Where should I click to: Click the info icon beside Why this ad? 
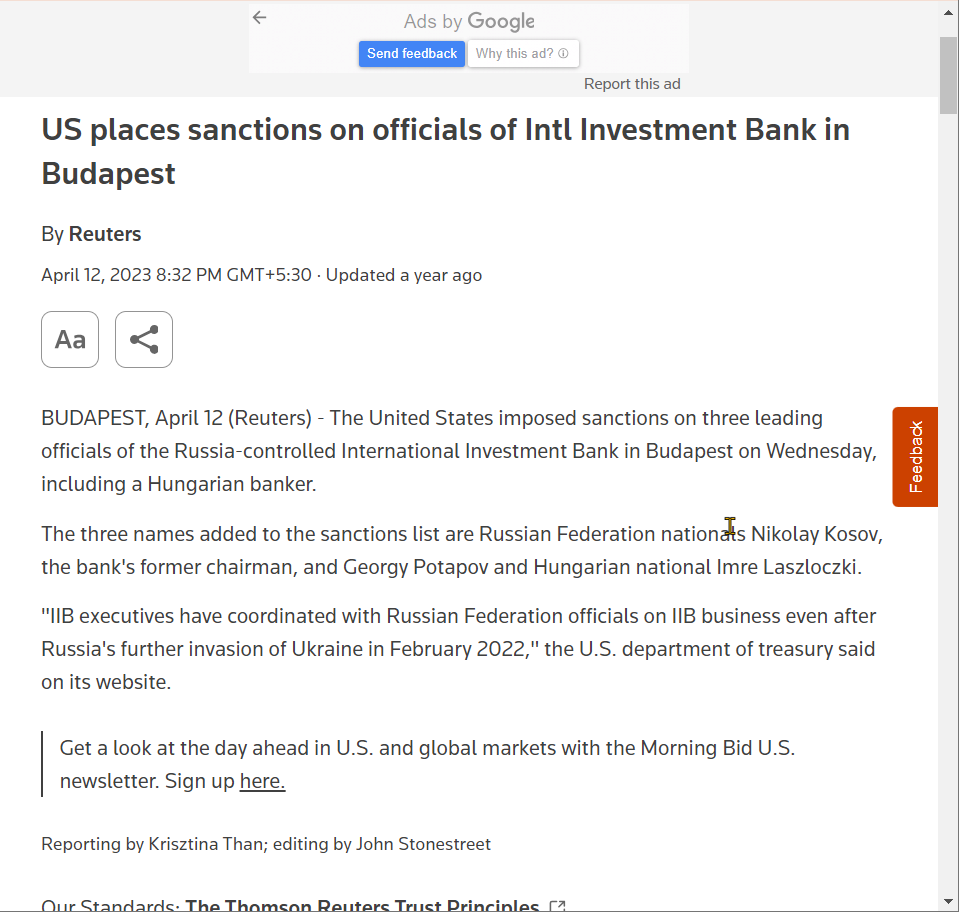click(x=563, y=53)
